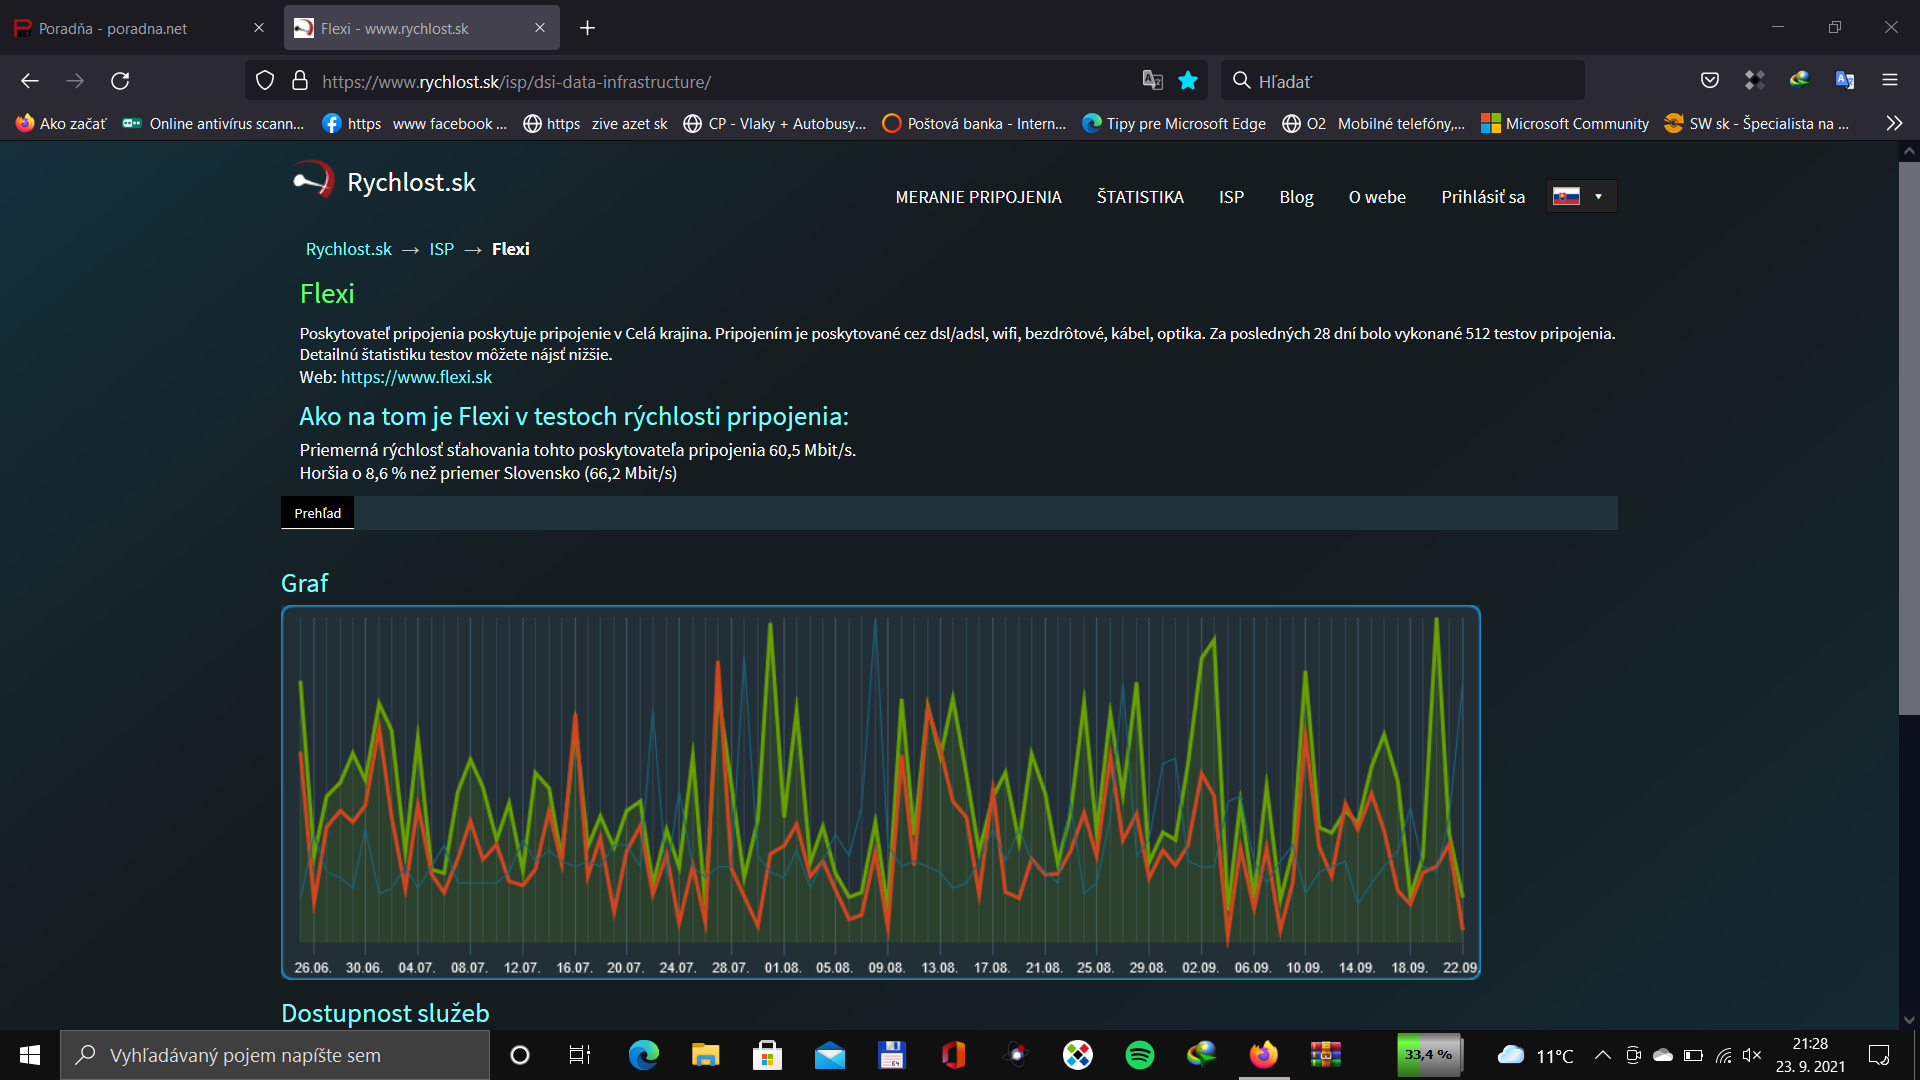The image size is (1920, 1080).
Task: Reload the current page
Action: pyautogui.click(x=120, y=81)
